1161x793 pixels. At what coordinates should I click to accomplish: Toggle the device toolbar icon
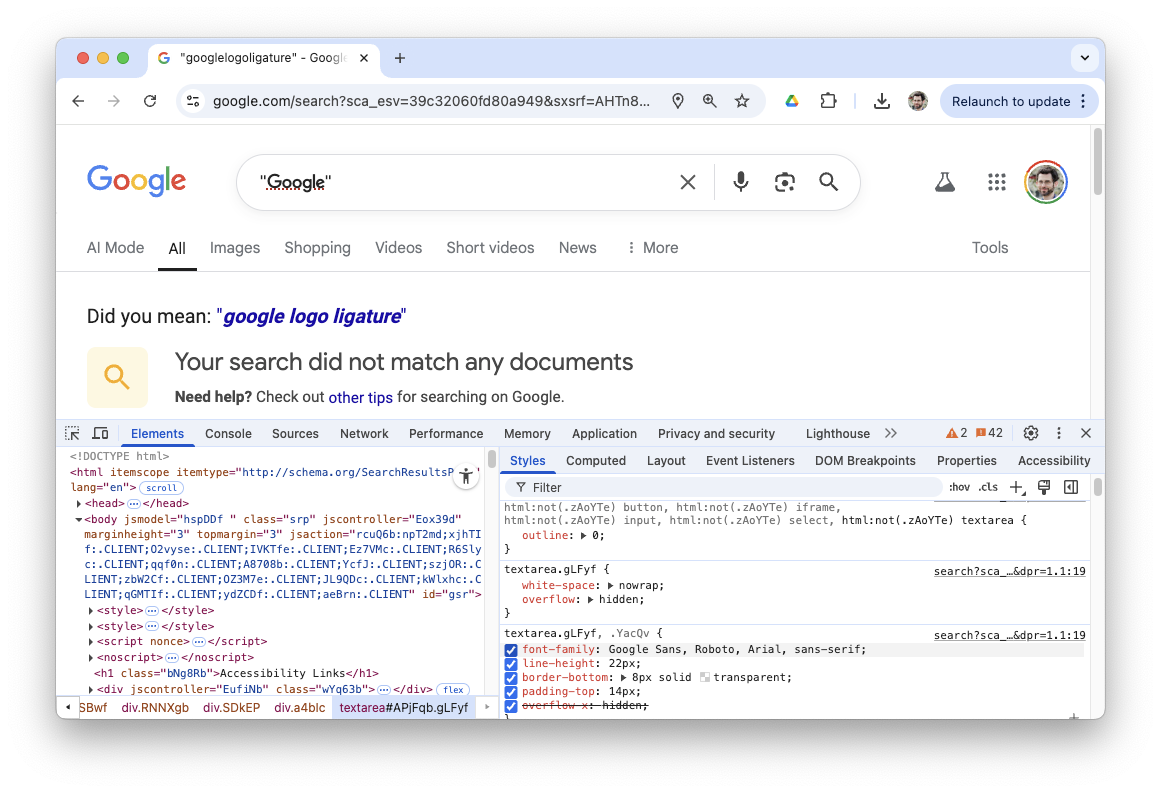(100, 433)
